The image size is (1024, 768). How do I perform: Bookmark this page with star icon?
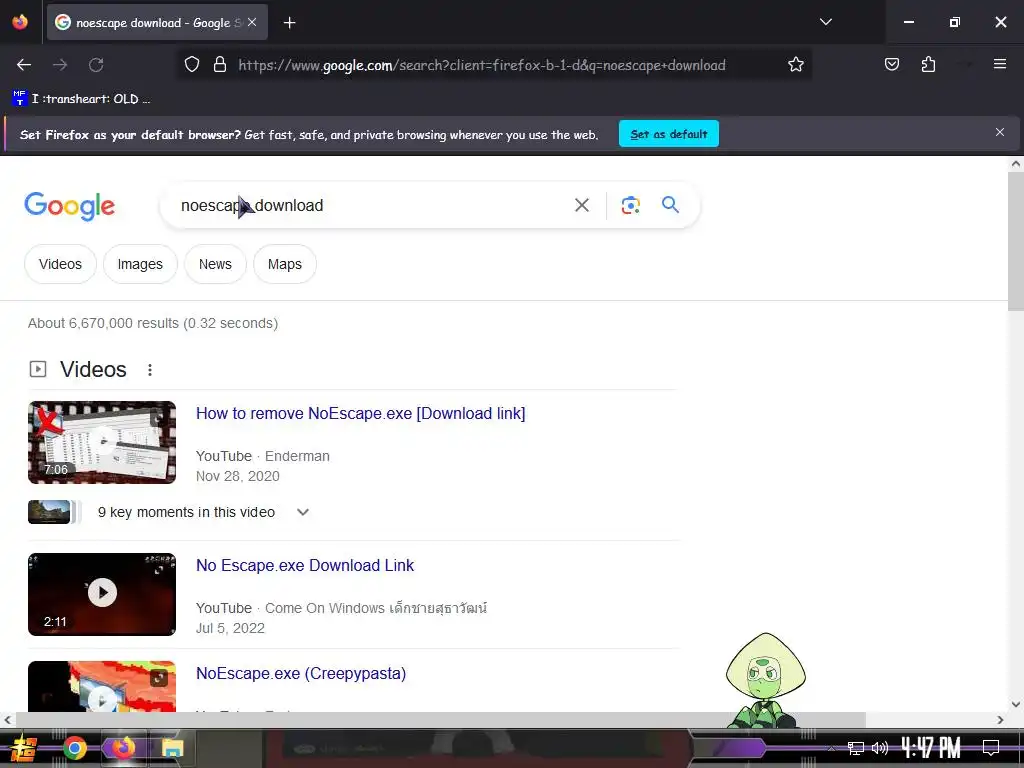click(795, 65)
